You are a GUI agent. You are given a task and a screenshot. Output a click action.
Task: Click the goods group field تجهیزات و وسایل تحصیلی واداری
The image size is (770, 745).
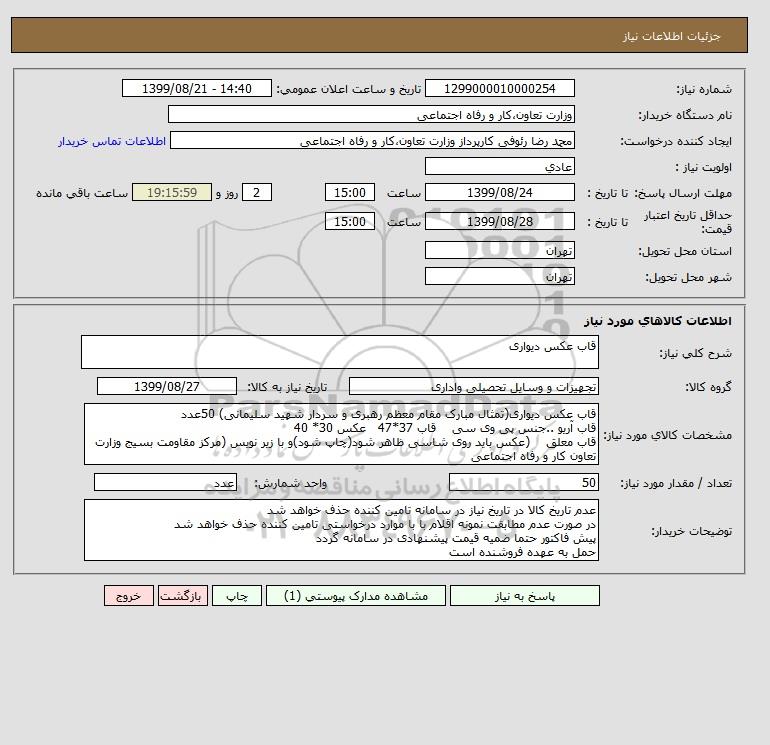(473, 387)
